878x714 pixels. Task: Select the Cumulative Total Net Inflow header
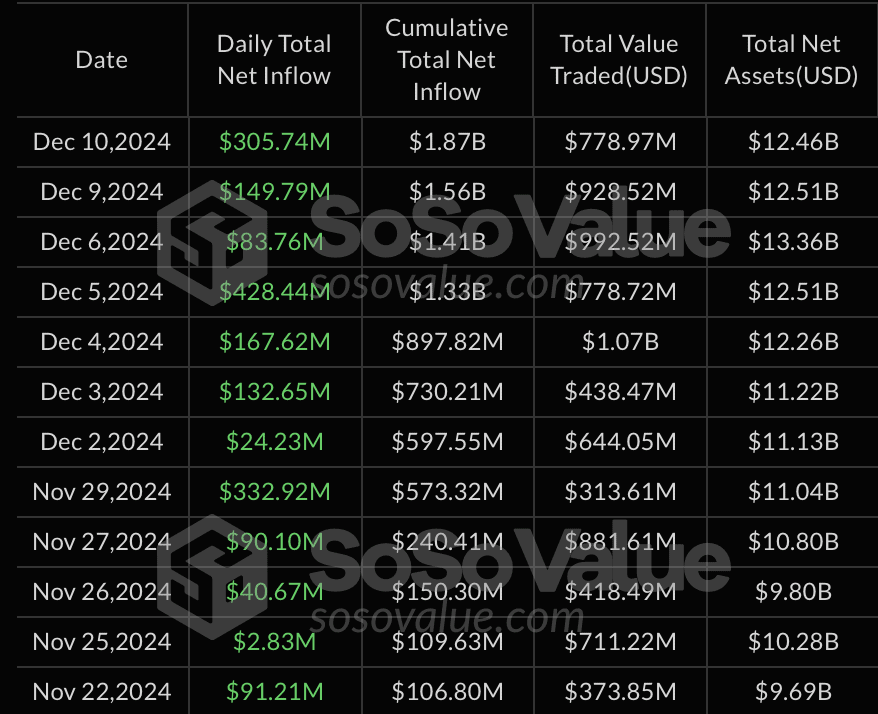(446, 60)
